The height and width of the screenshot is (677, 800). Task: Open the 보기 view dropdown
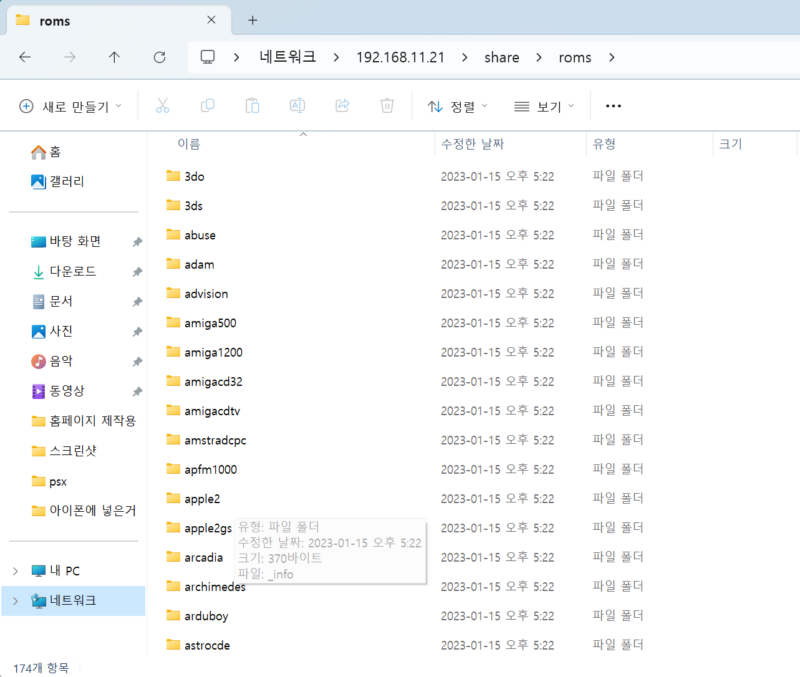pos(544,107)
